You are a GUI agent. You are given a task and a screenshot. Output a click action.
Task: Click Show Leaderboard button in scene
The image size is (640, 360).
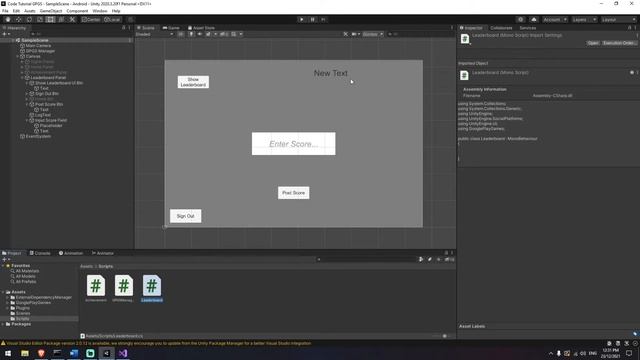tap(193, 82)
